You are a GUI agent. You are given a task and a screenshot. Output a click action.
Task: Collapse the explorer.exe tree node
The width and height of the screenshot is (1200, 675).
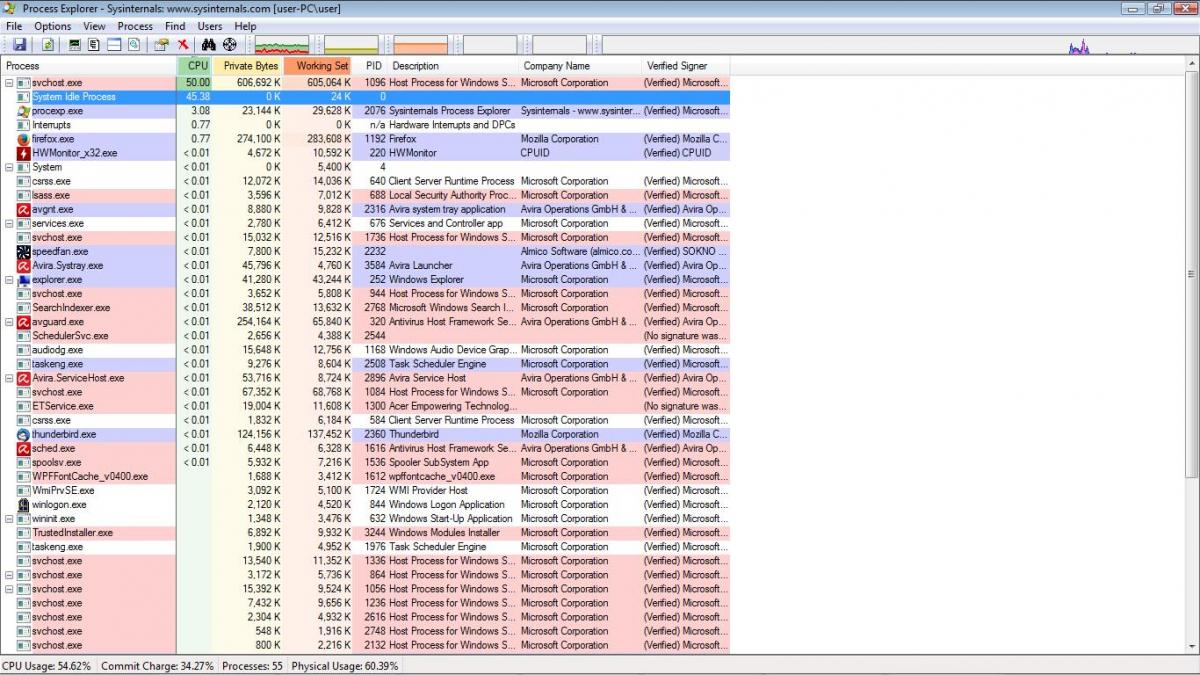[x=9, y=280]
